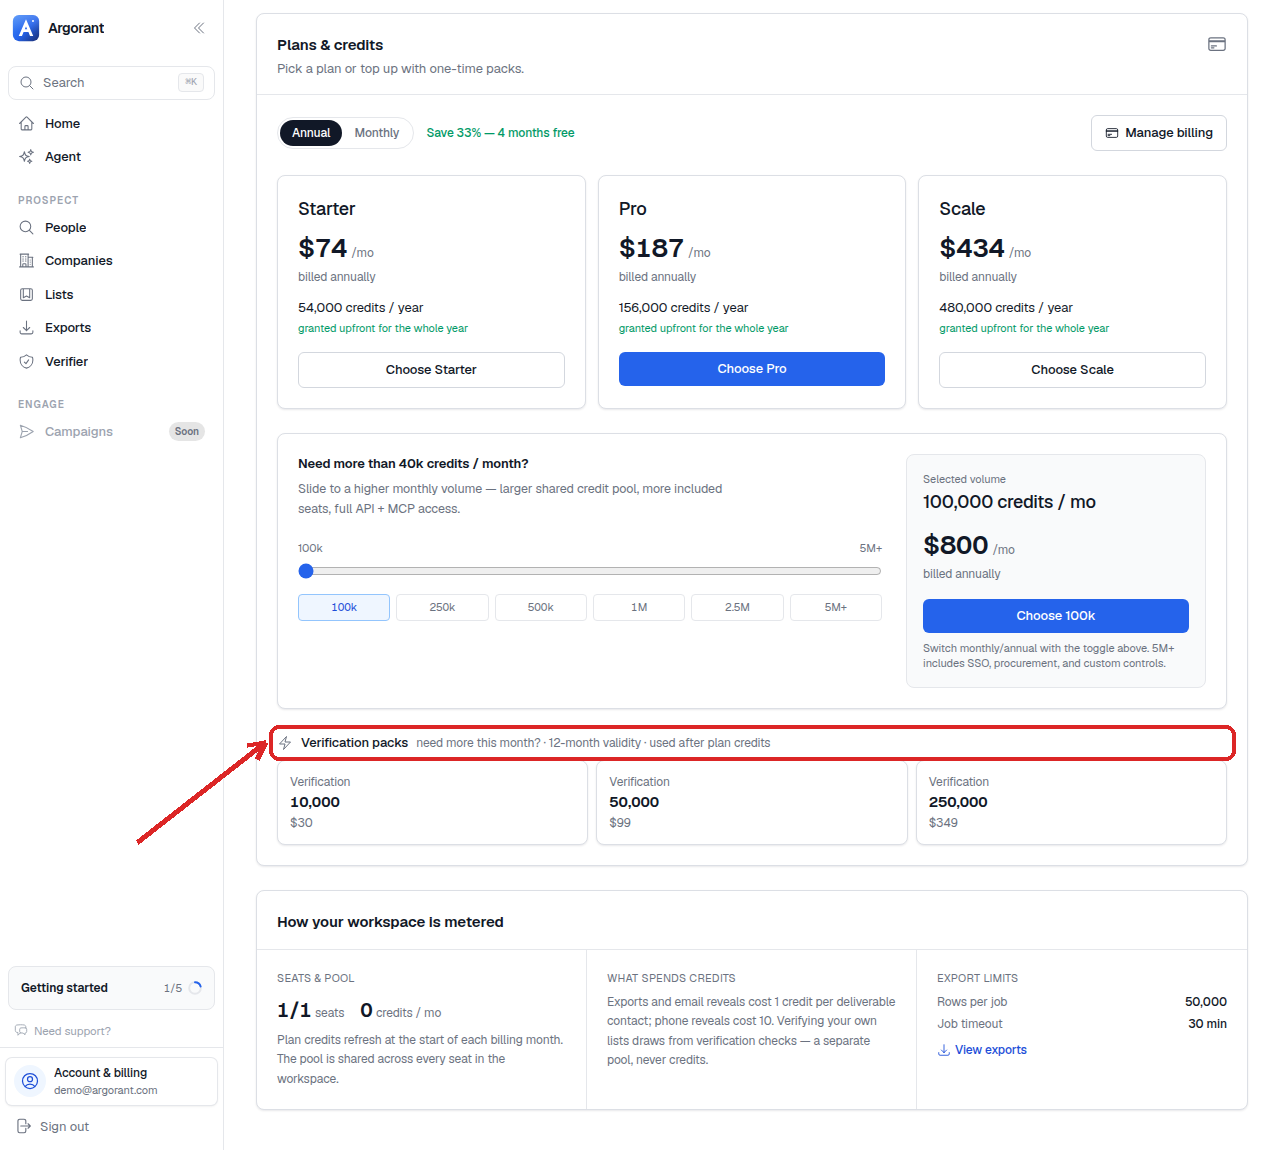Click the account avatar icon
This screenshot has height=1150, width=1280.
[30, 1081]
